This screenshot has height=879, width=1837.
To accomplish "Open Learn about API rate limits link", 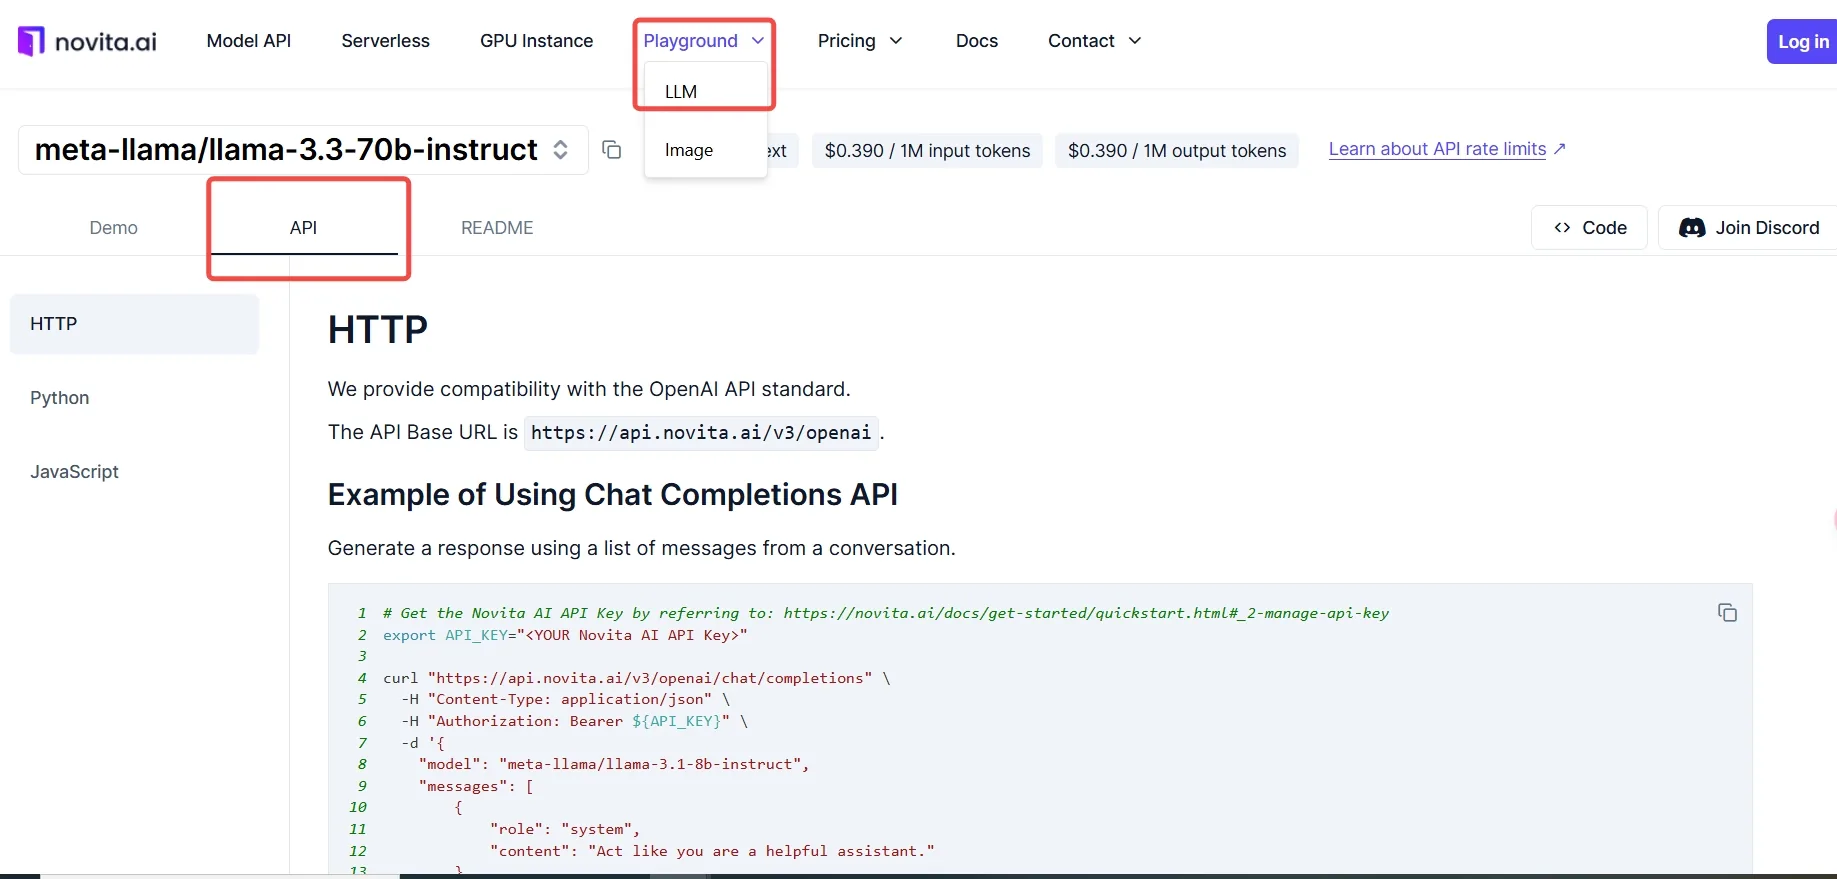I will 1447,149.
